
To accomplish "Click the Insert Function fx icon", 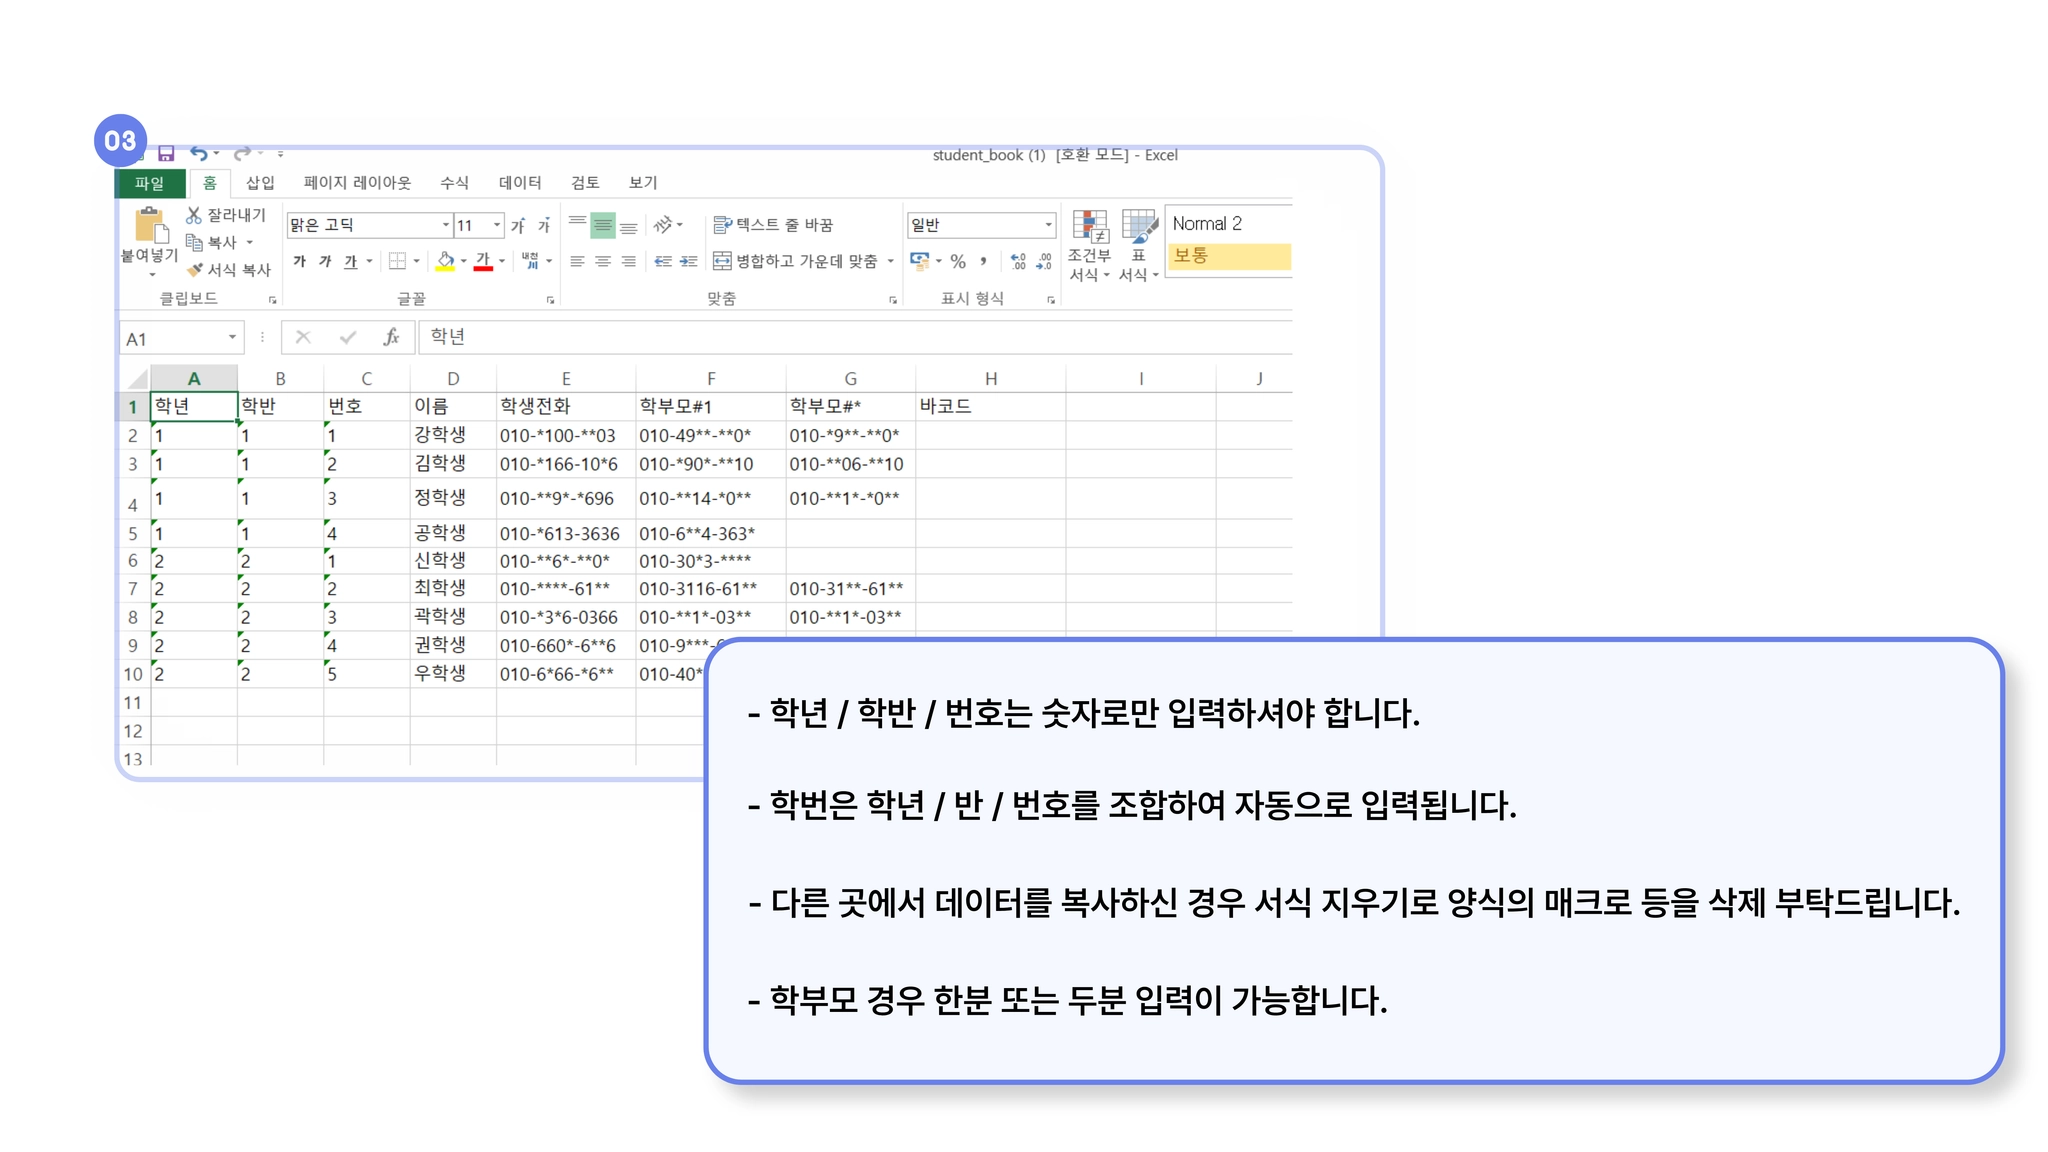I will pos(391,337).
